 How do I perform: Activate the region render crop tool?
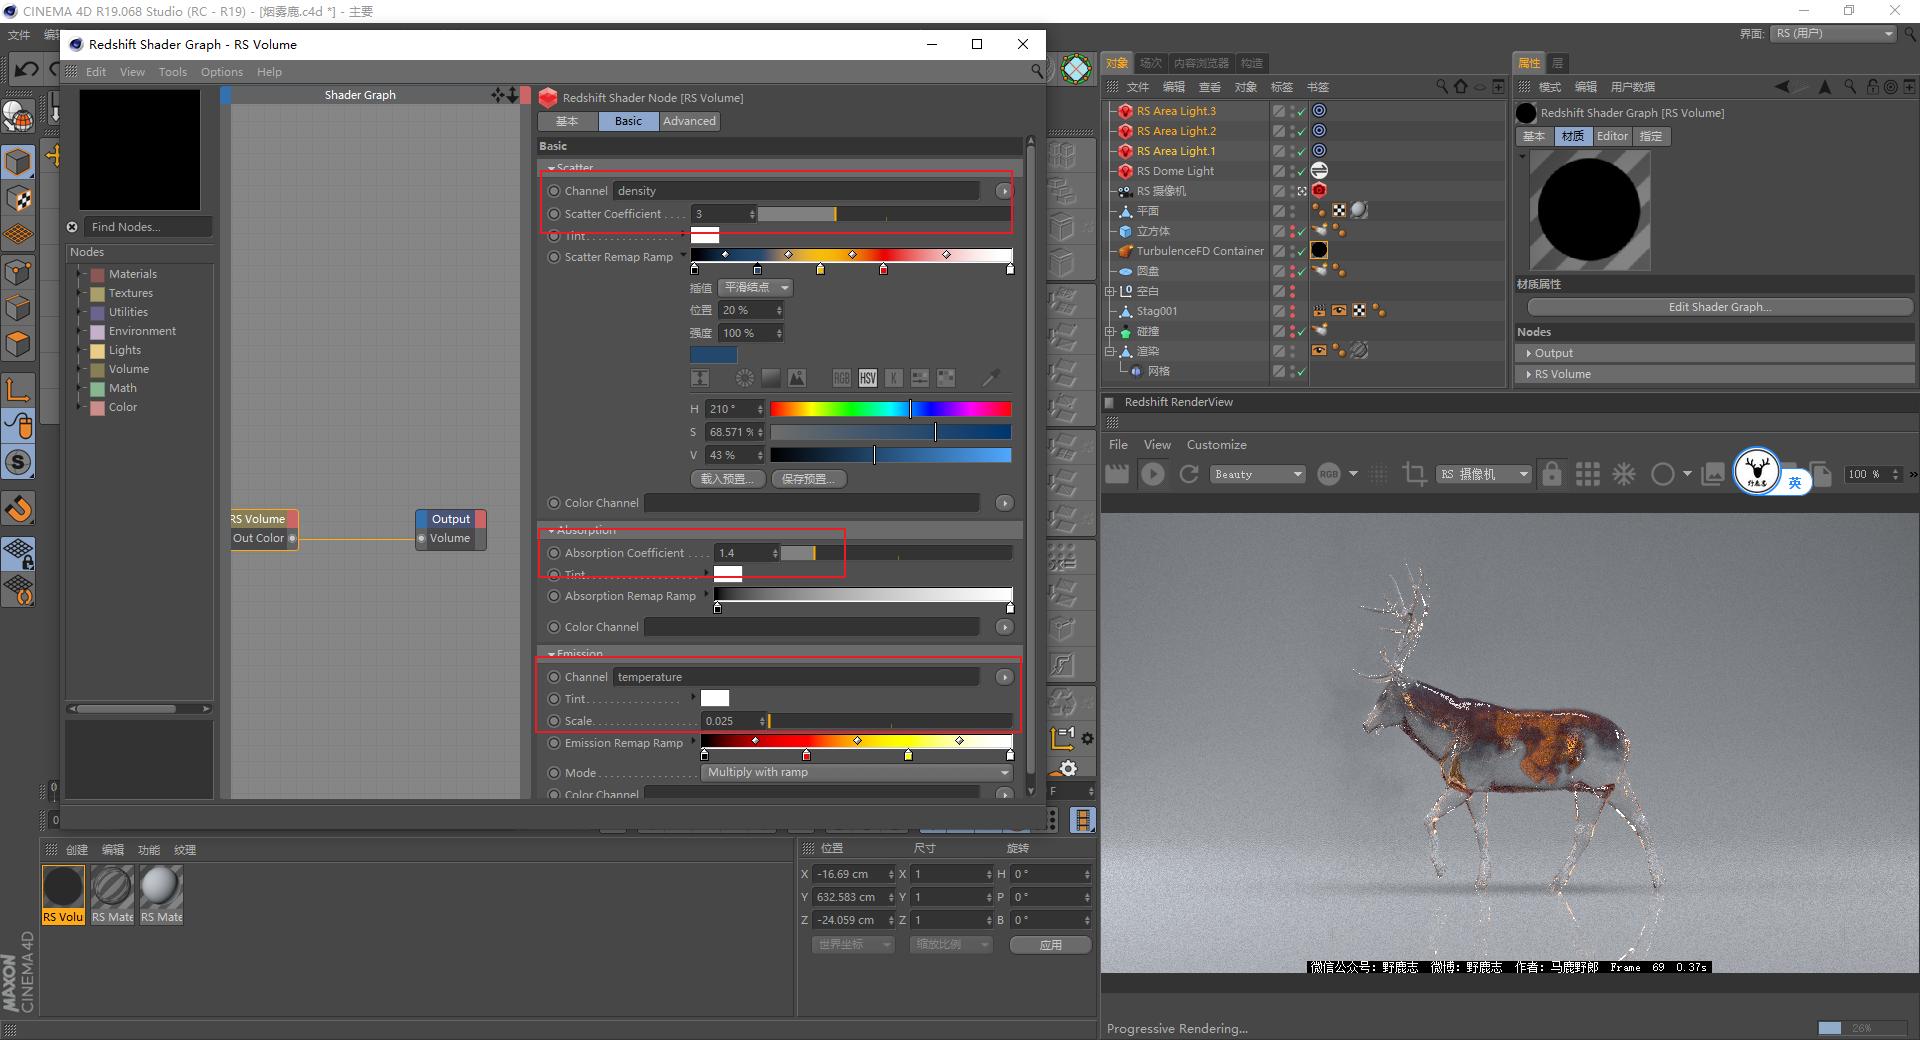[1414, 474]
